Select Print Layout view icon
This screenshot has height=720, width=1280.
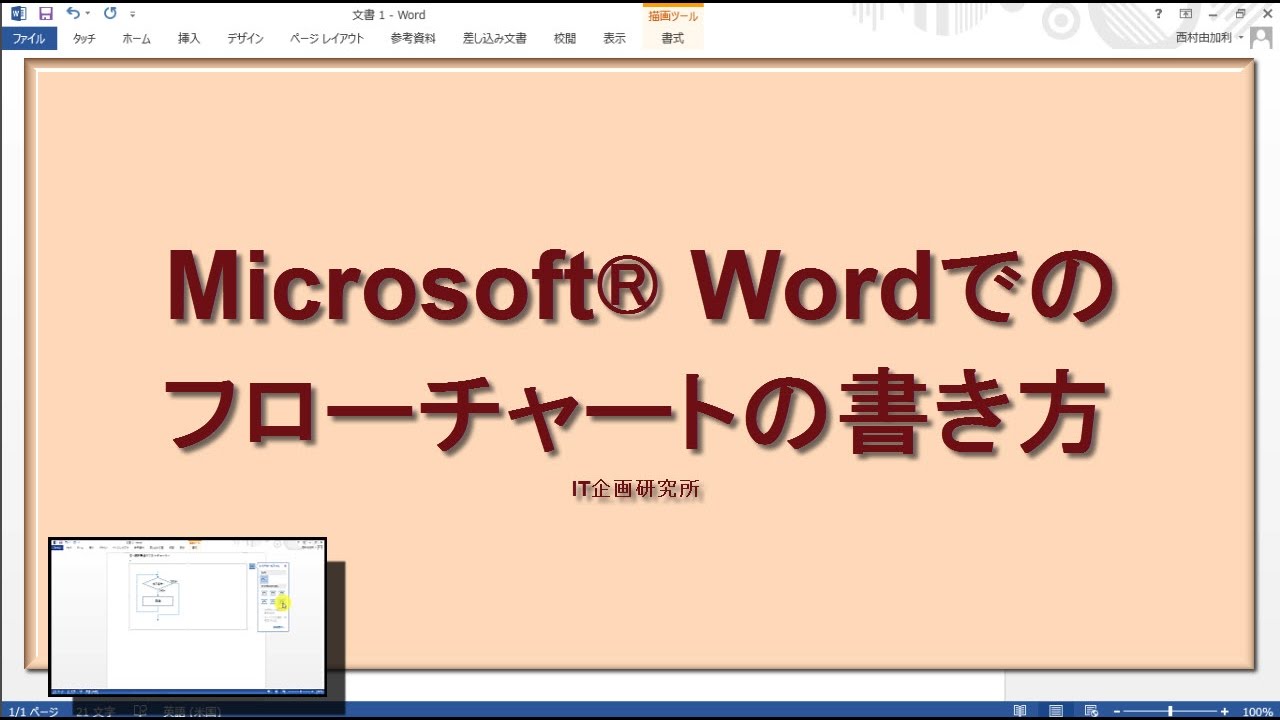click(x=1056, y=711)
